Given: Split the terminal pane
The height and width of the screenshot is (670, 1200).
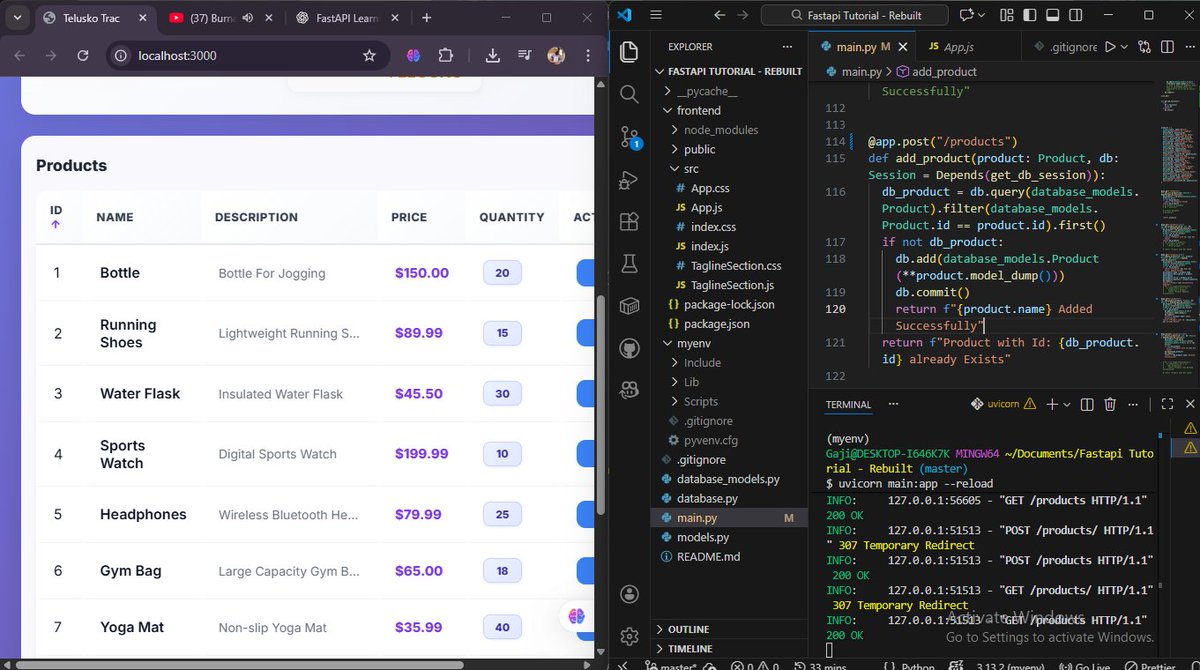Looking at the screenshot, I should pos(1088,404).
